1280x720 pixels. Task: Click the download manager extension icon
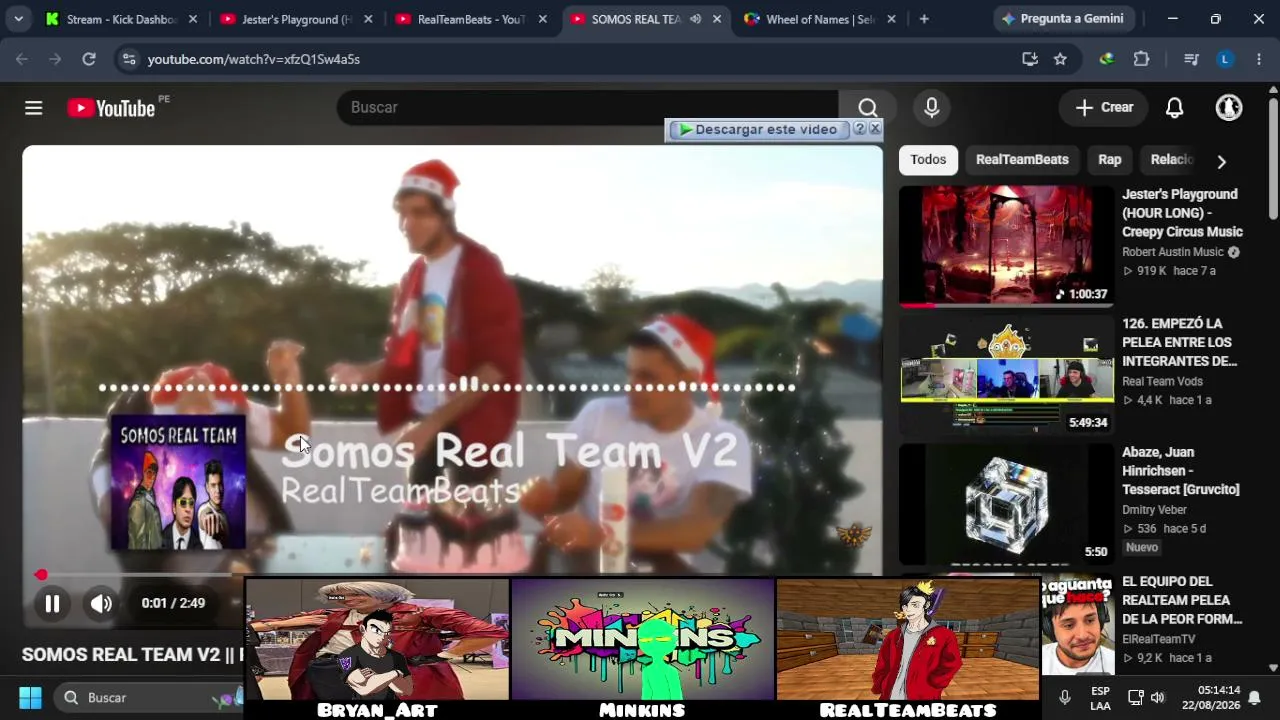[1106, 59]
